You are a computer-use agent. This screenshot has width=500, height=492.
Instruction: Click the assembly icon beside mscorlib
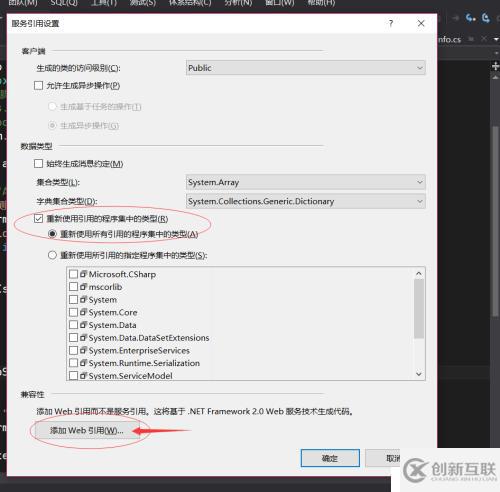point(83,287)
